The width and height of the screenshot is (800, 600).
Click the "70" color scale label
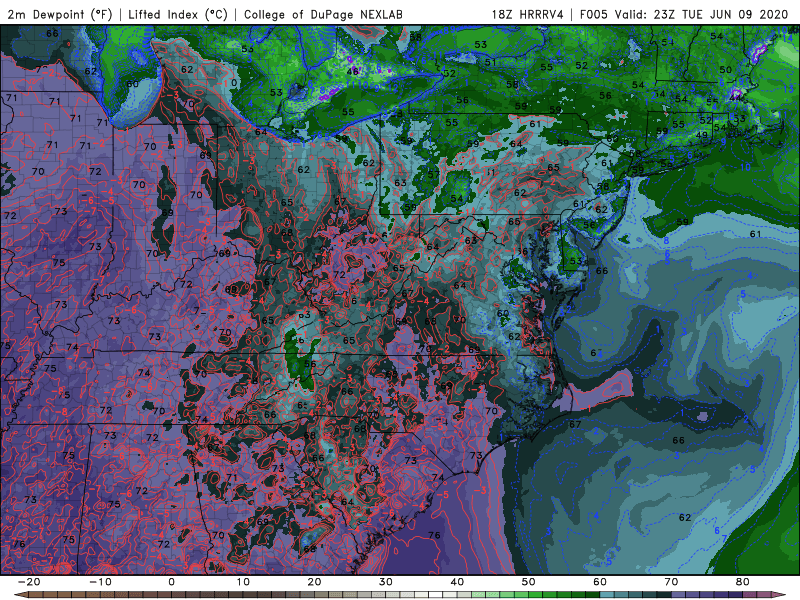[x=671, y=582]
